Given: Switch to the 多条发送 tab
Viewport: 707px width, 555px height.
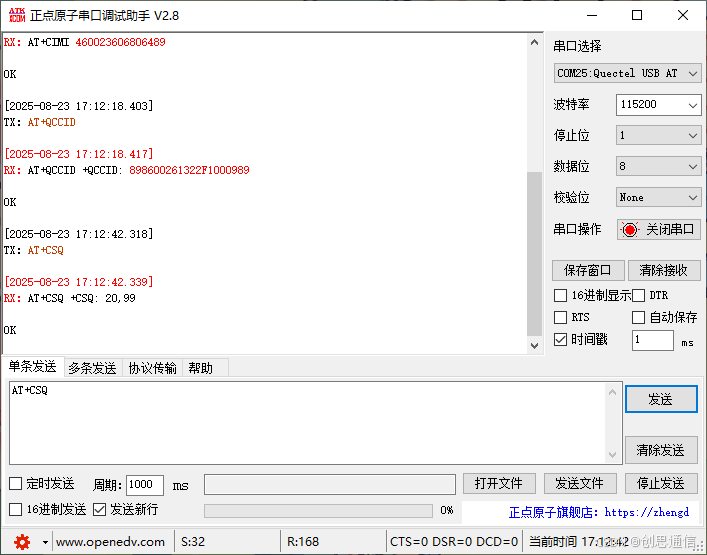Looking at the screenshot, I should (92, 368).
